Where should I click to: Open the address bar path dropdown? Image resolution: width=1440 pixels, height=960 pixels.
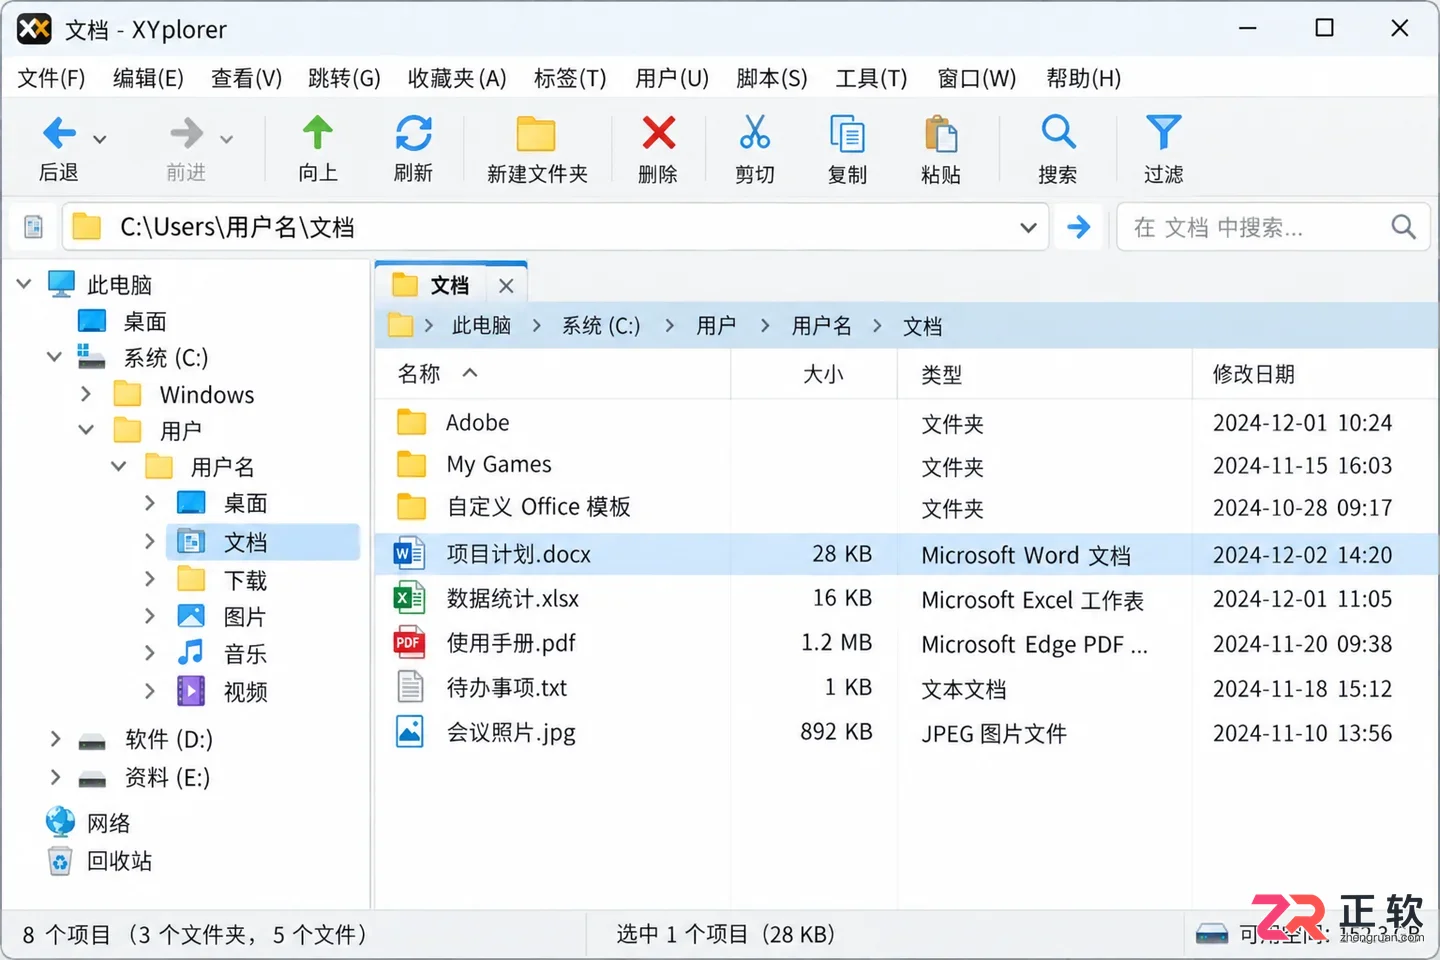(x=1028, y=228)
